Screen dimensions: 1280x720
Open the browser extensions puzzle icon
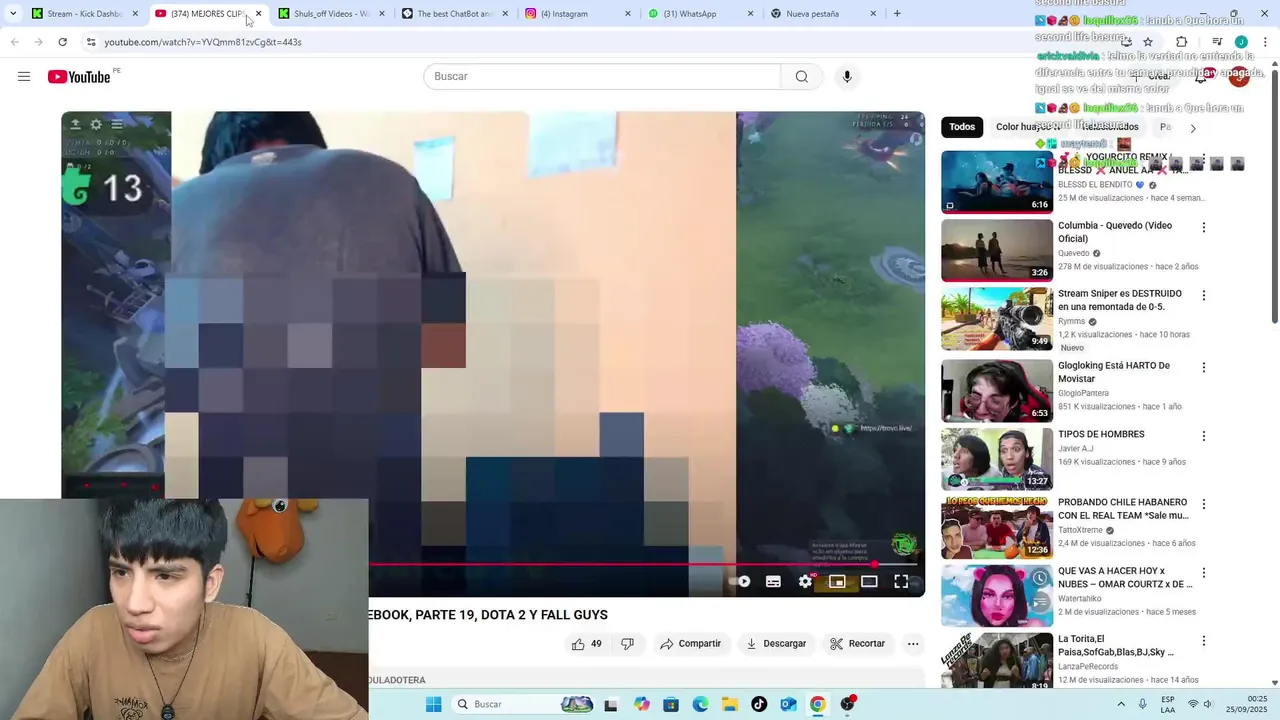point(1181,42)
